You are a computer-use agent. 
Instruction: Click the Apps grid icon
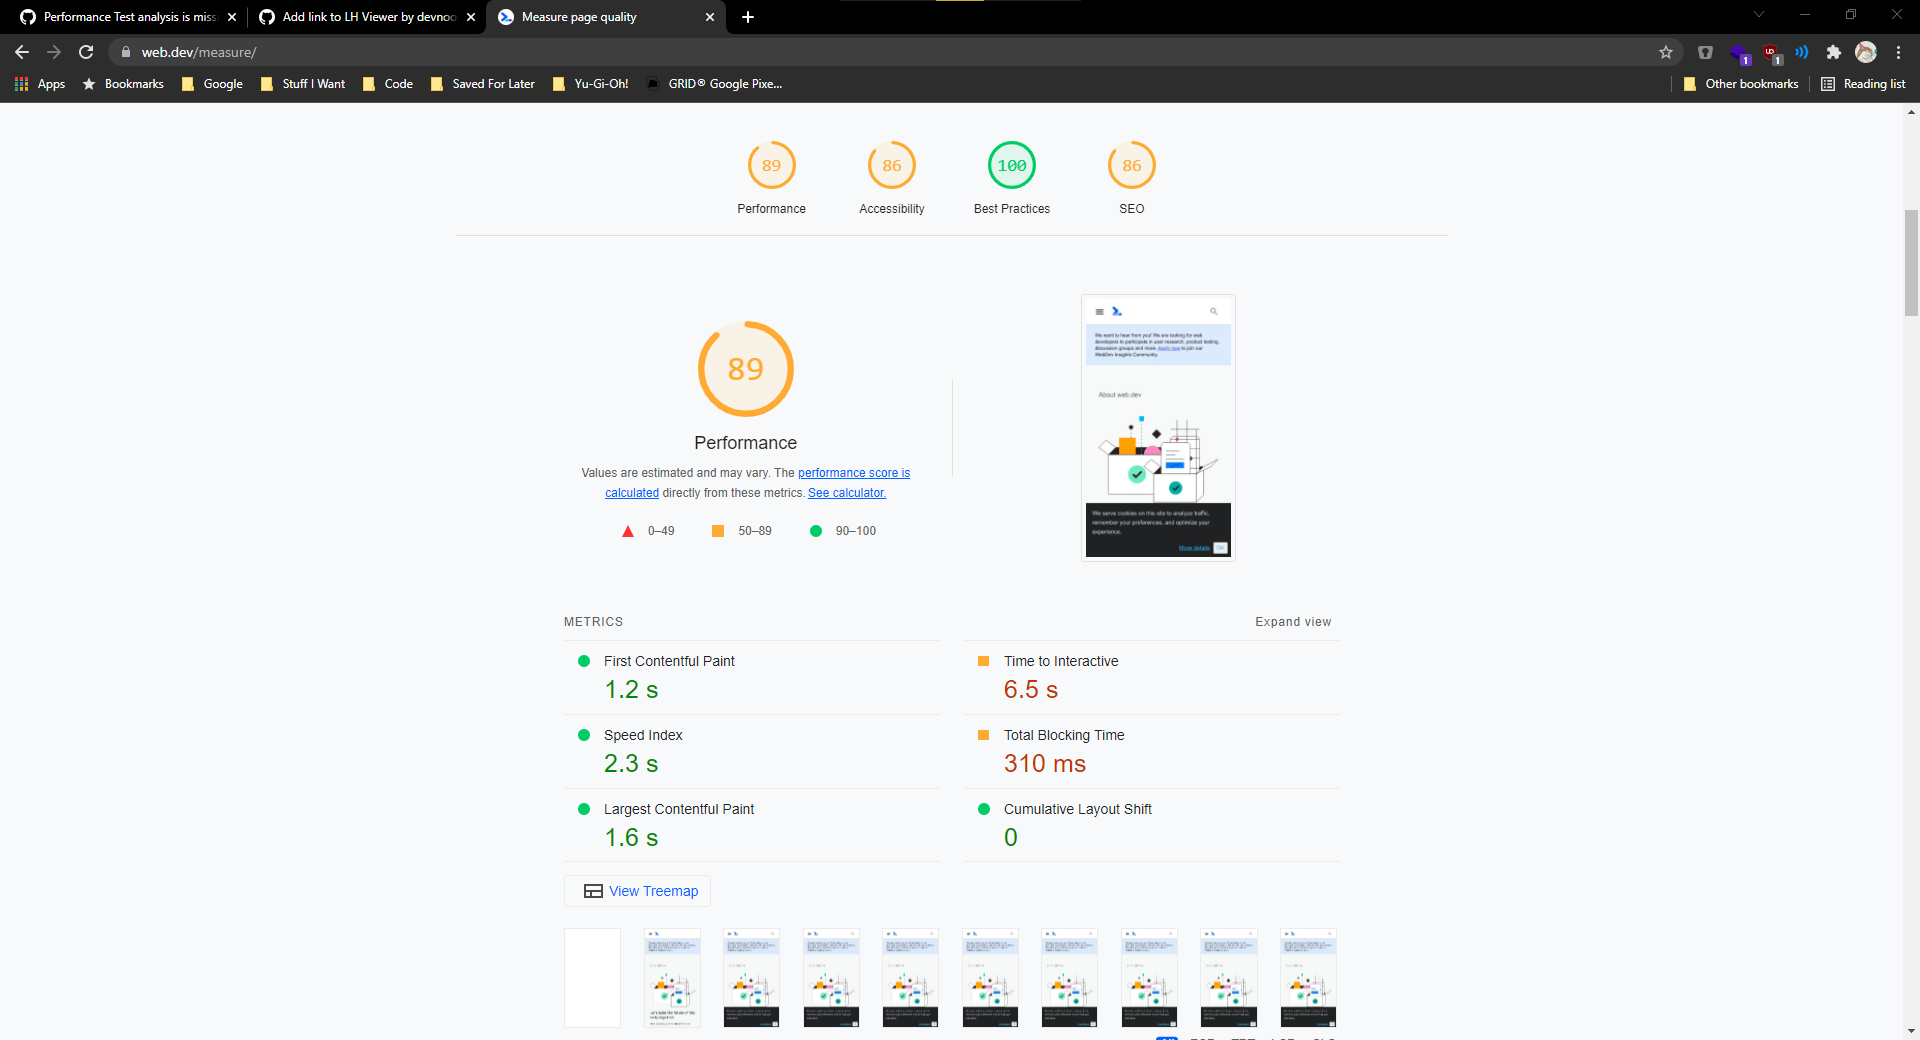tap(20, 84)
